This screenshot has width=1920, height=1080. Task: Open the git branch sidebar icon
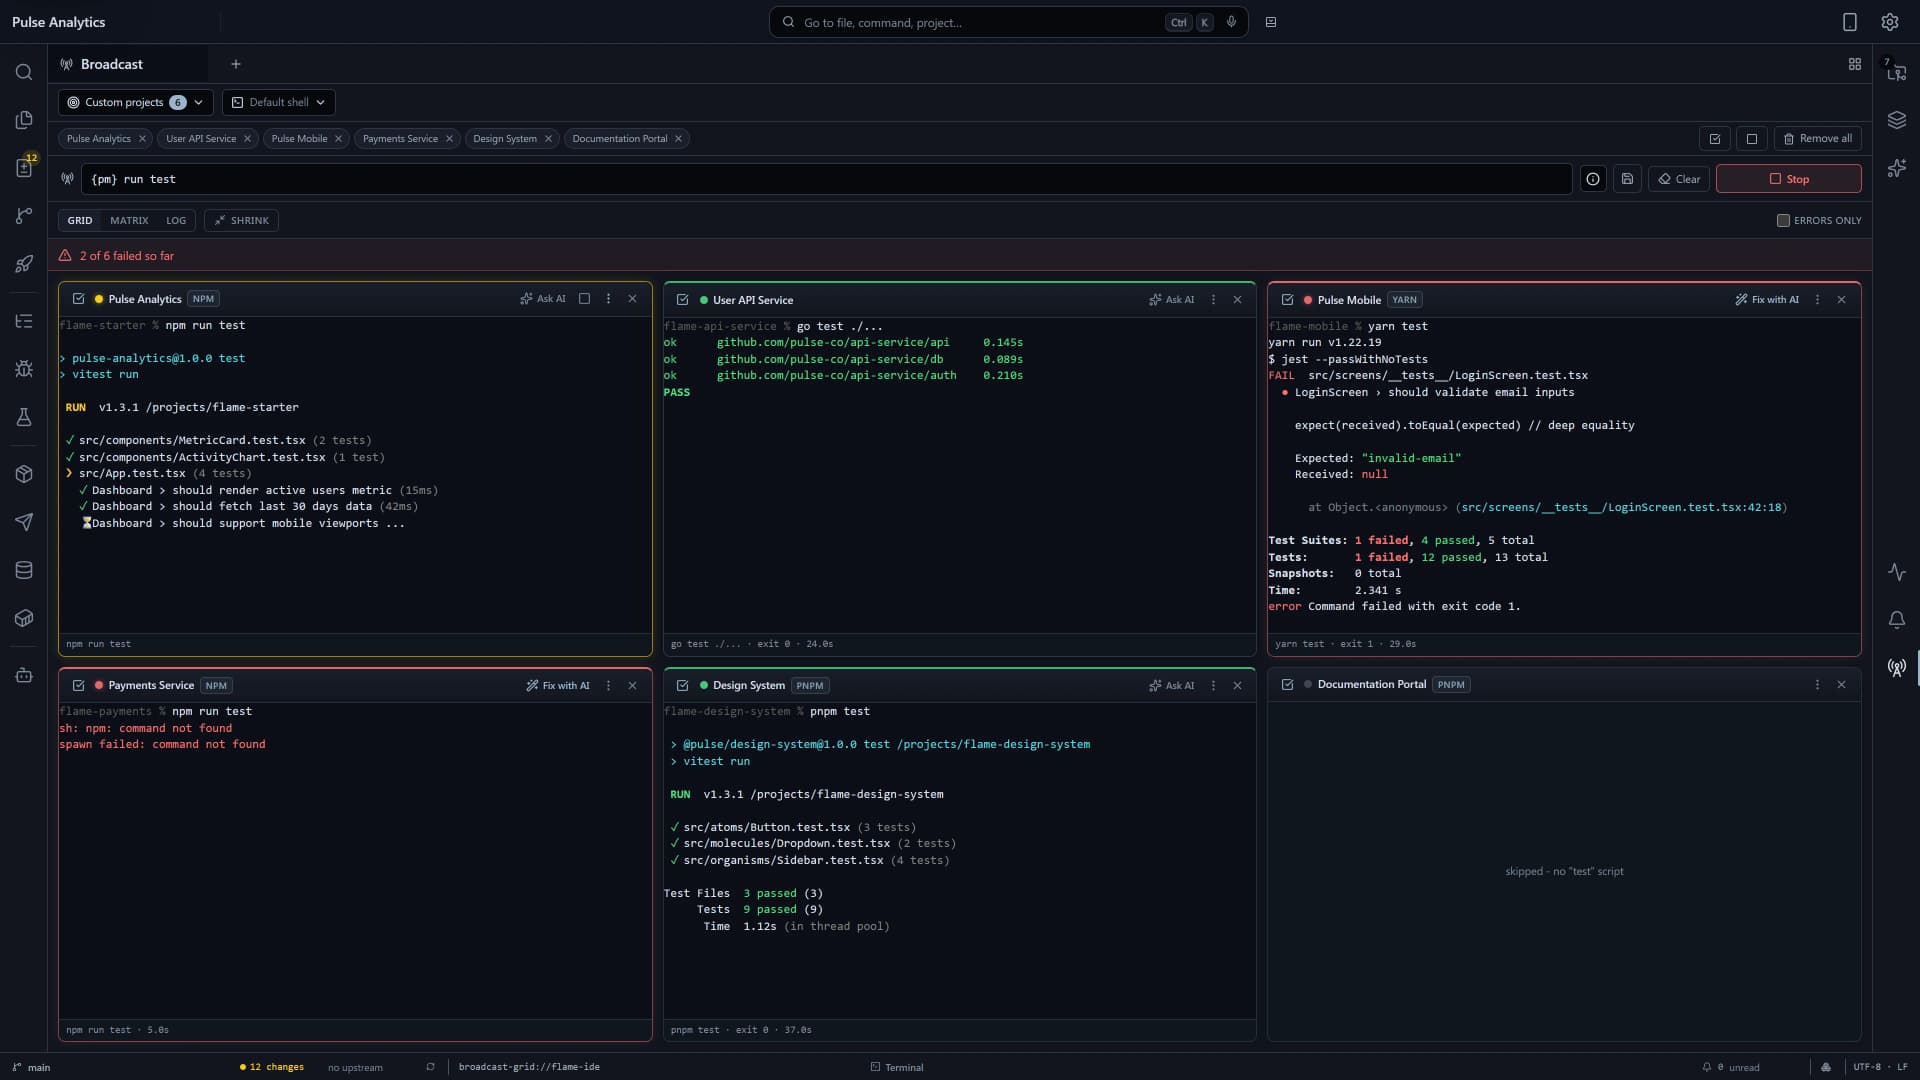coord(24,216)
